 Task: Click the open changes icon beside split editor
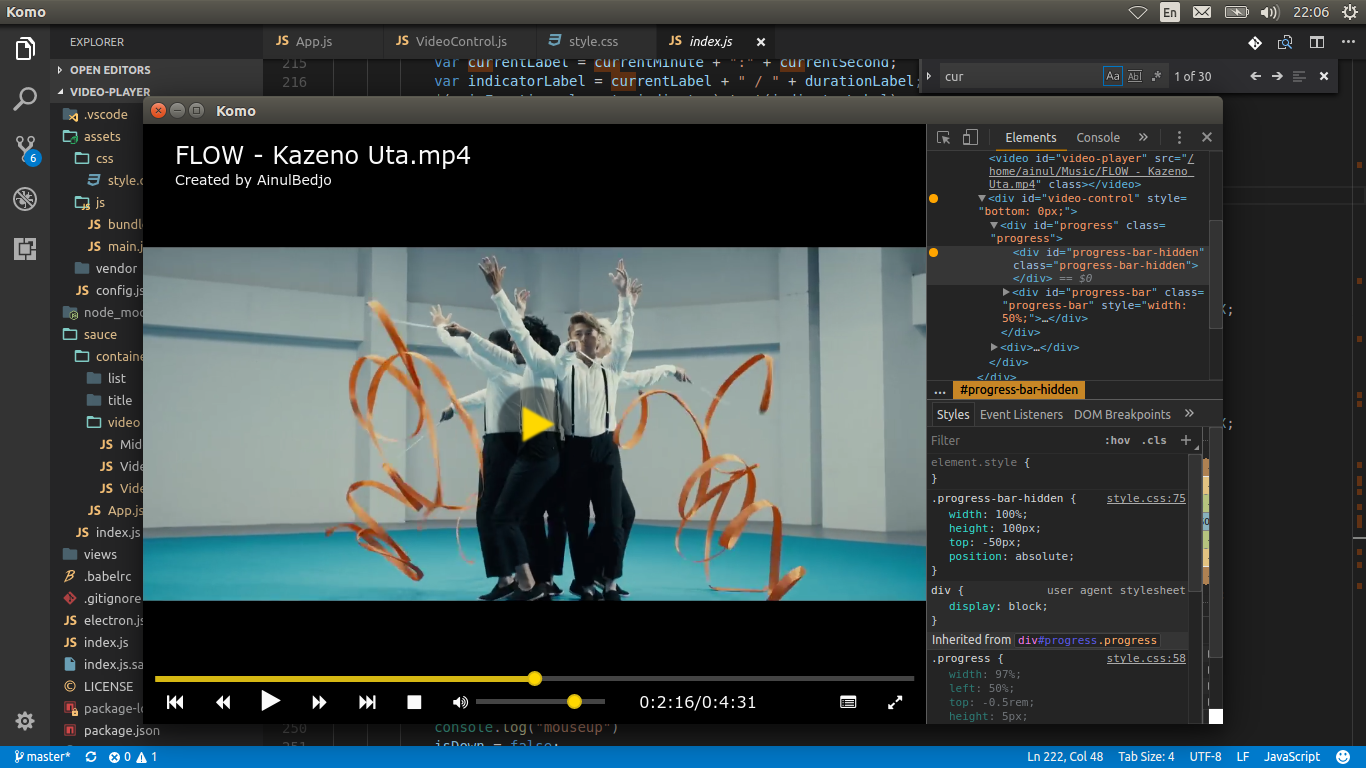pyautogui.click(x=1285, y=42)
